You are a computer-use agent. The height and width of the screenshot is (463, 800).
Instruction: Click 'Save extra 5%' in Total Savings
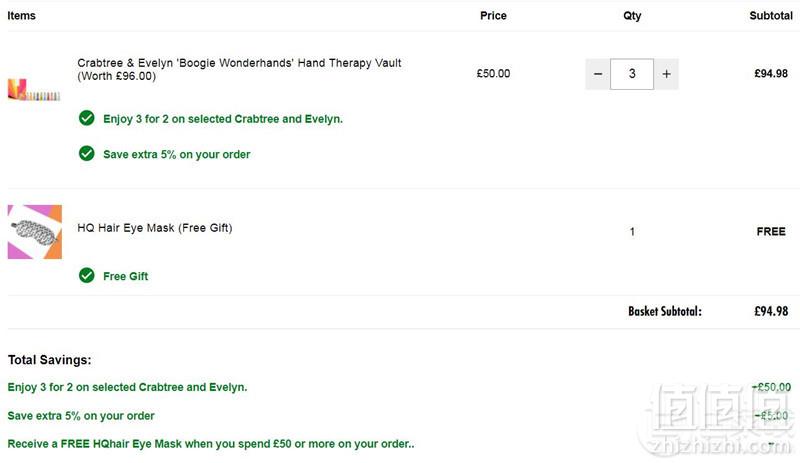point(81,416)
